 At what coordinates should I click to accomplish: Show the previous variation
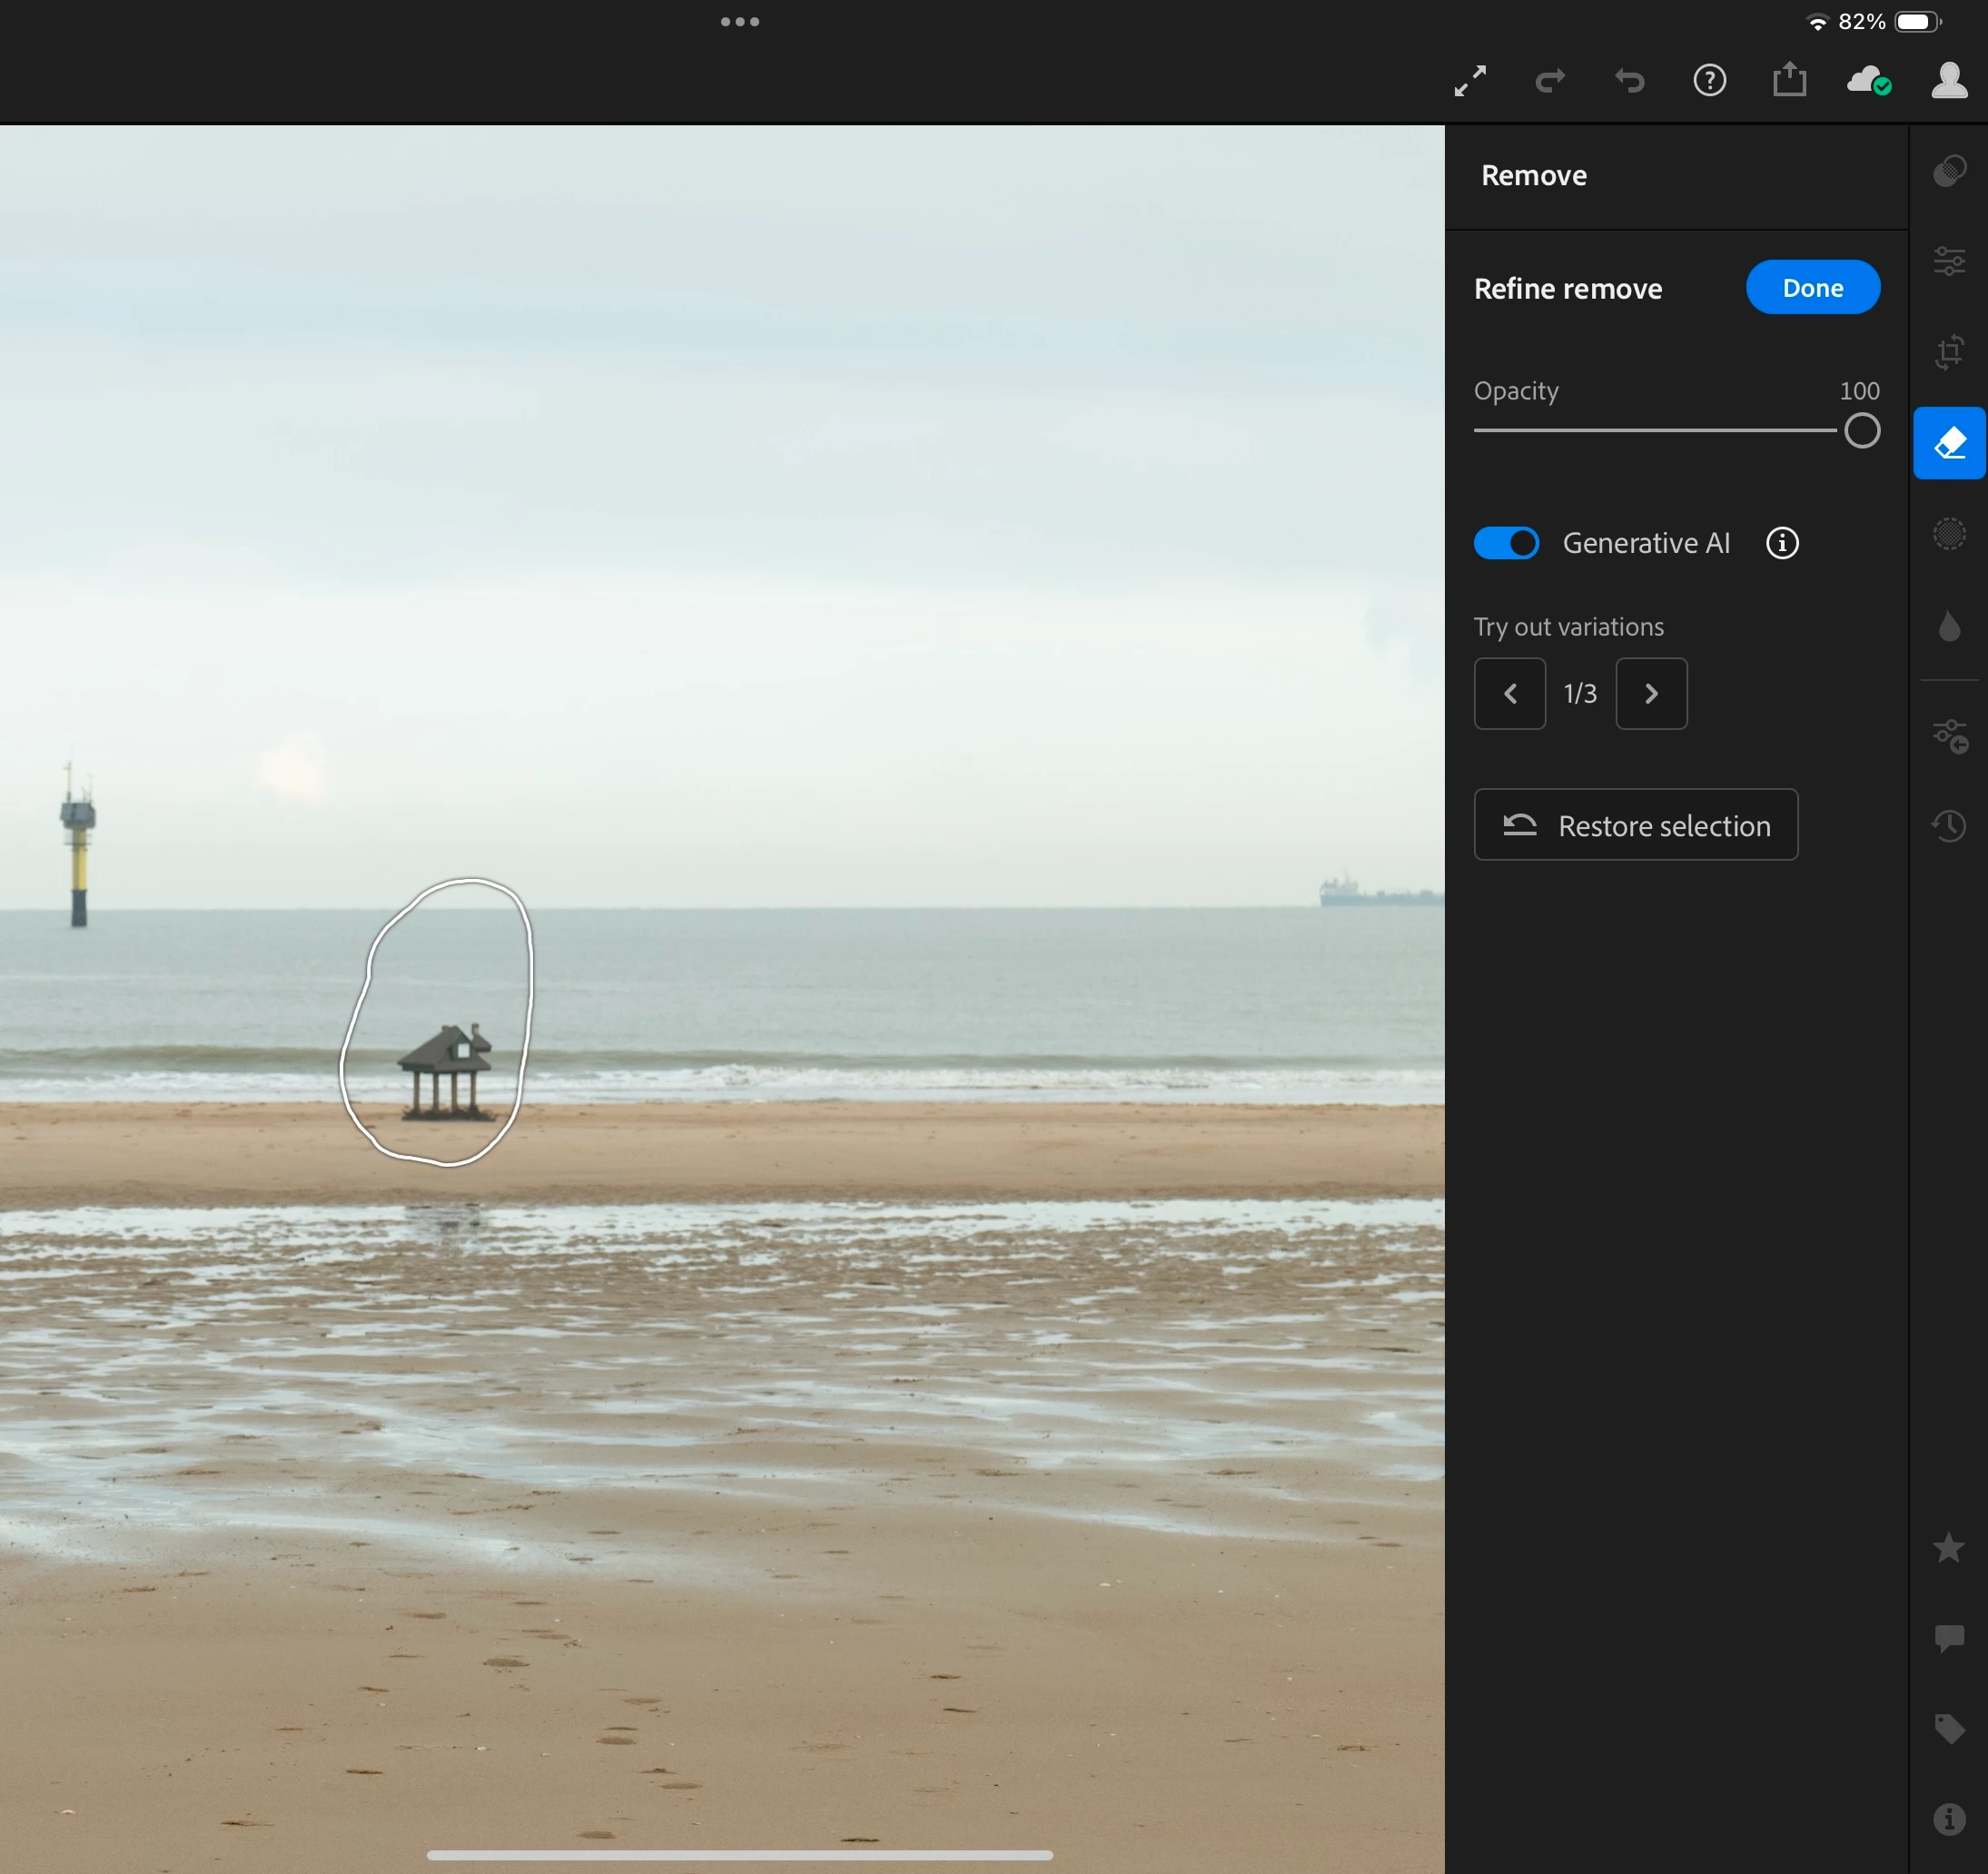(1510, 693)
